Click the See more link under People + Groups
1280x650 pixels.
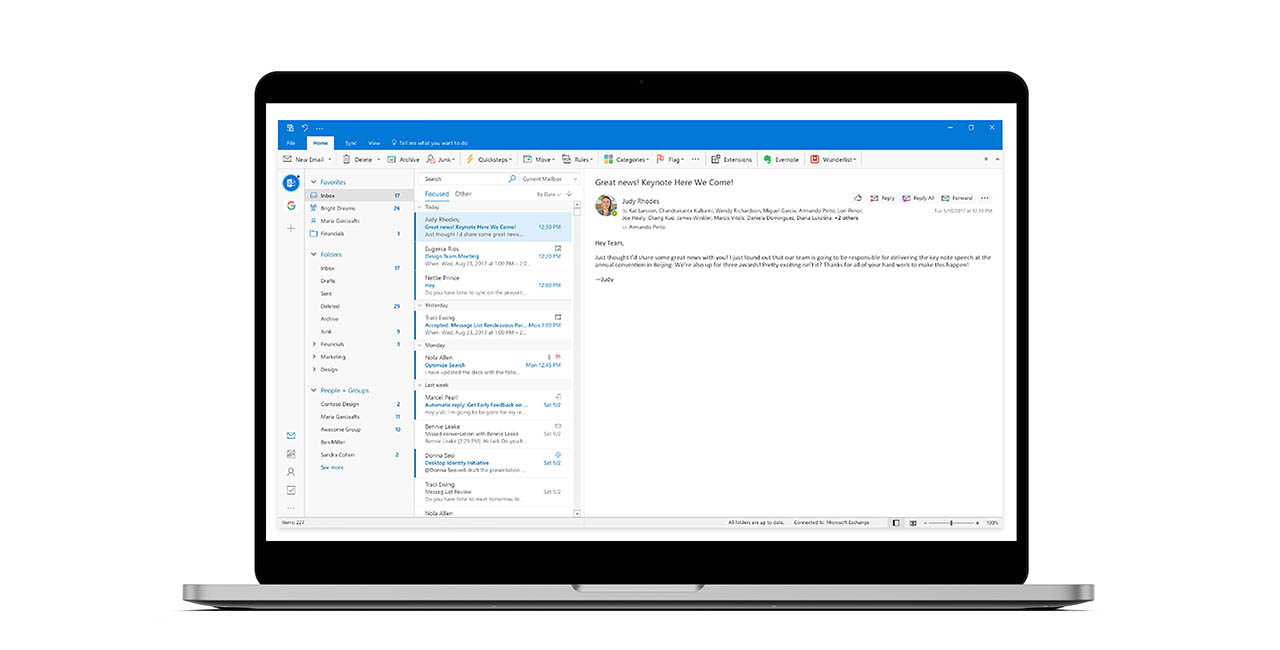(x=332, y=467)
